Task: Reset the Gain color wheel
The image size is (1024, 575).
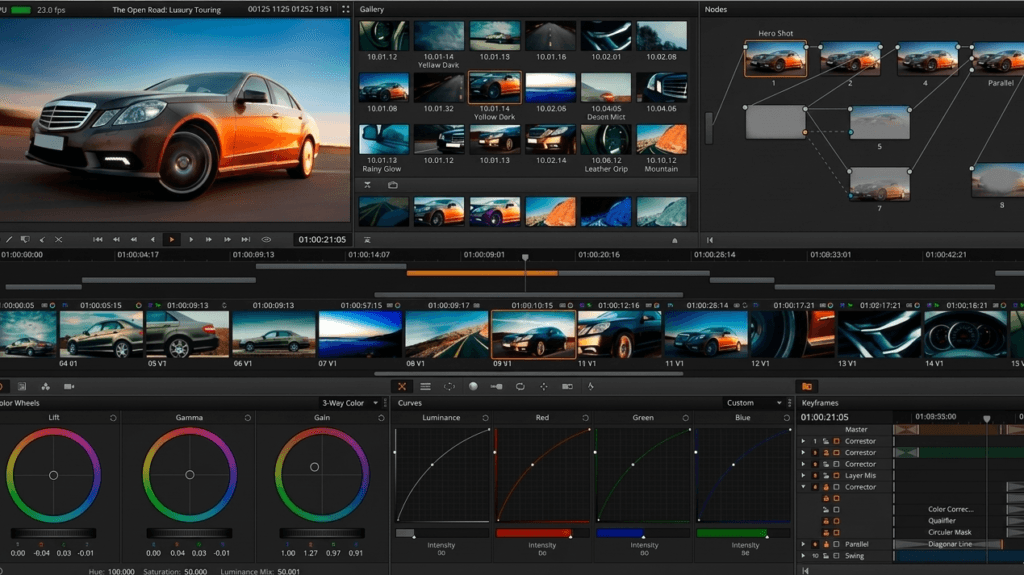Action: coord(381,418)
